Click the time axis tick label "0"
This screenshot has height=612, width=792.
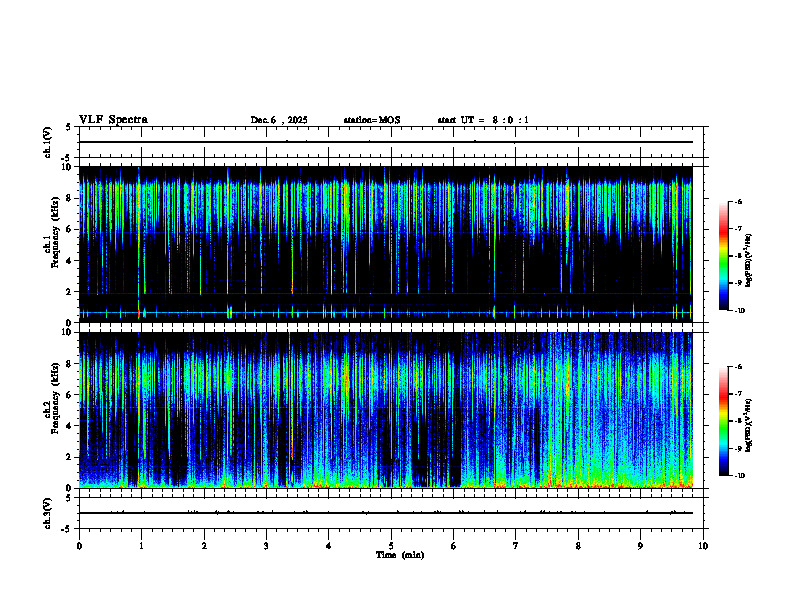(x=79, y=546)
